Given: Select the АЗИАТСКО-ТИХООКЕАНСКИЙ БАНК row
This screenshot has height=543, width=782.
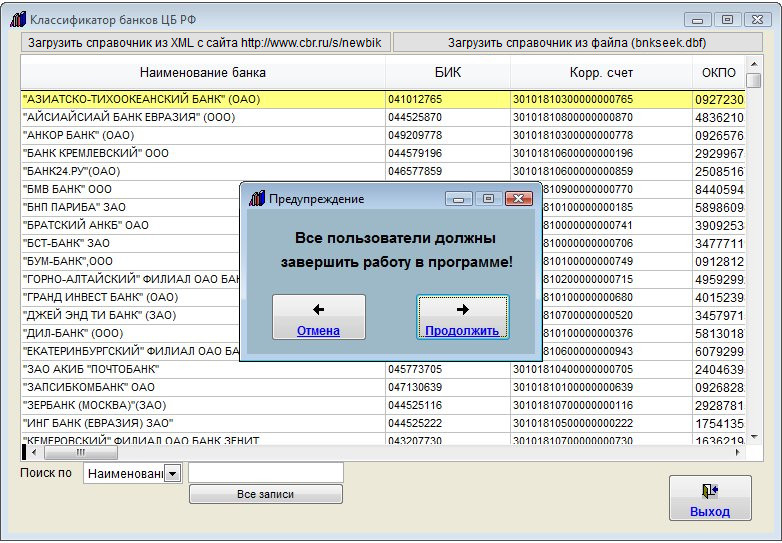Looking at the screenshot, I should point(202,99).
